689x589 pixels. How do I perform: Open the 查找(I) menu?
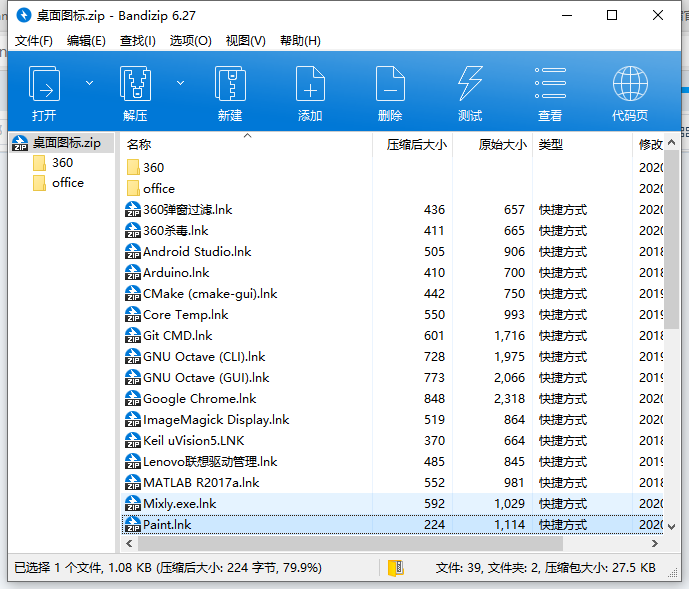click(138, 41)
